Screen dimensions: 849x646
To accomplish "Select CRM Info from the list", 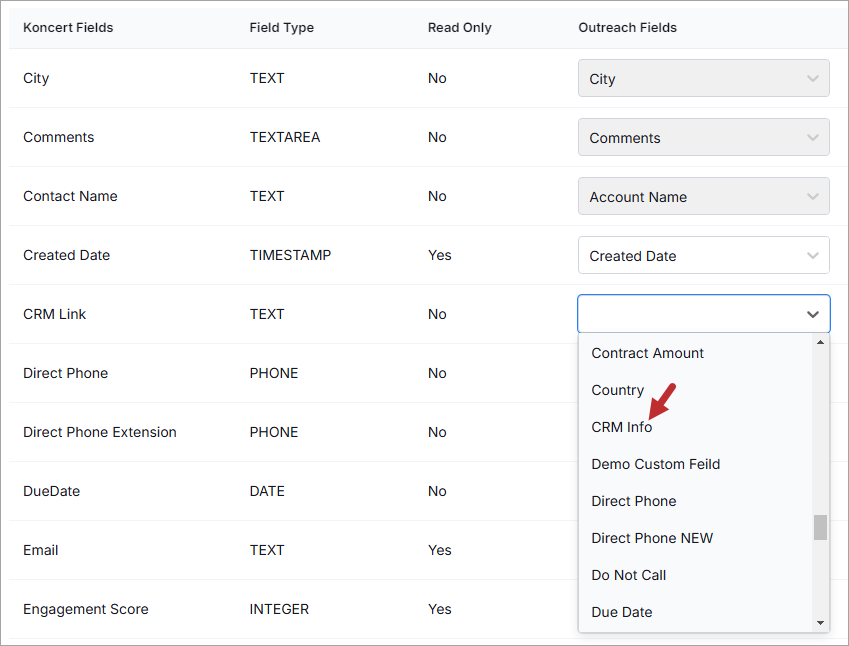I will point(622,427).
